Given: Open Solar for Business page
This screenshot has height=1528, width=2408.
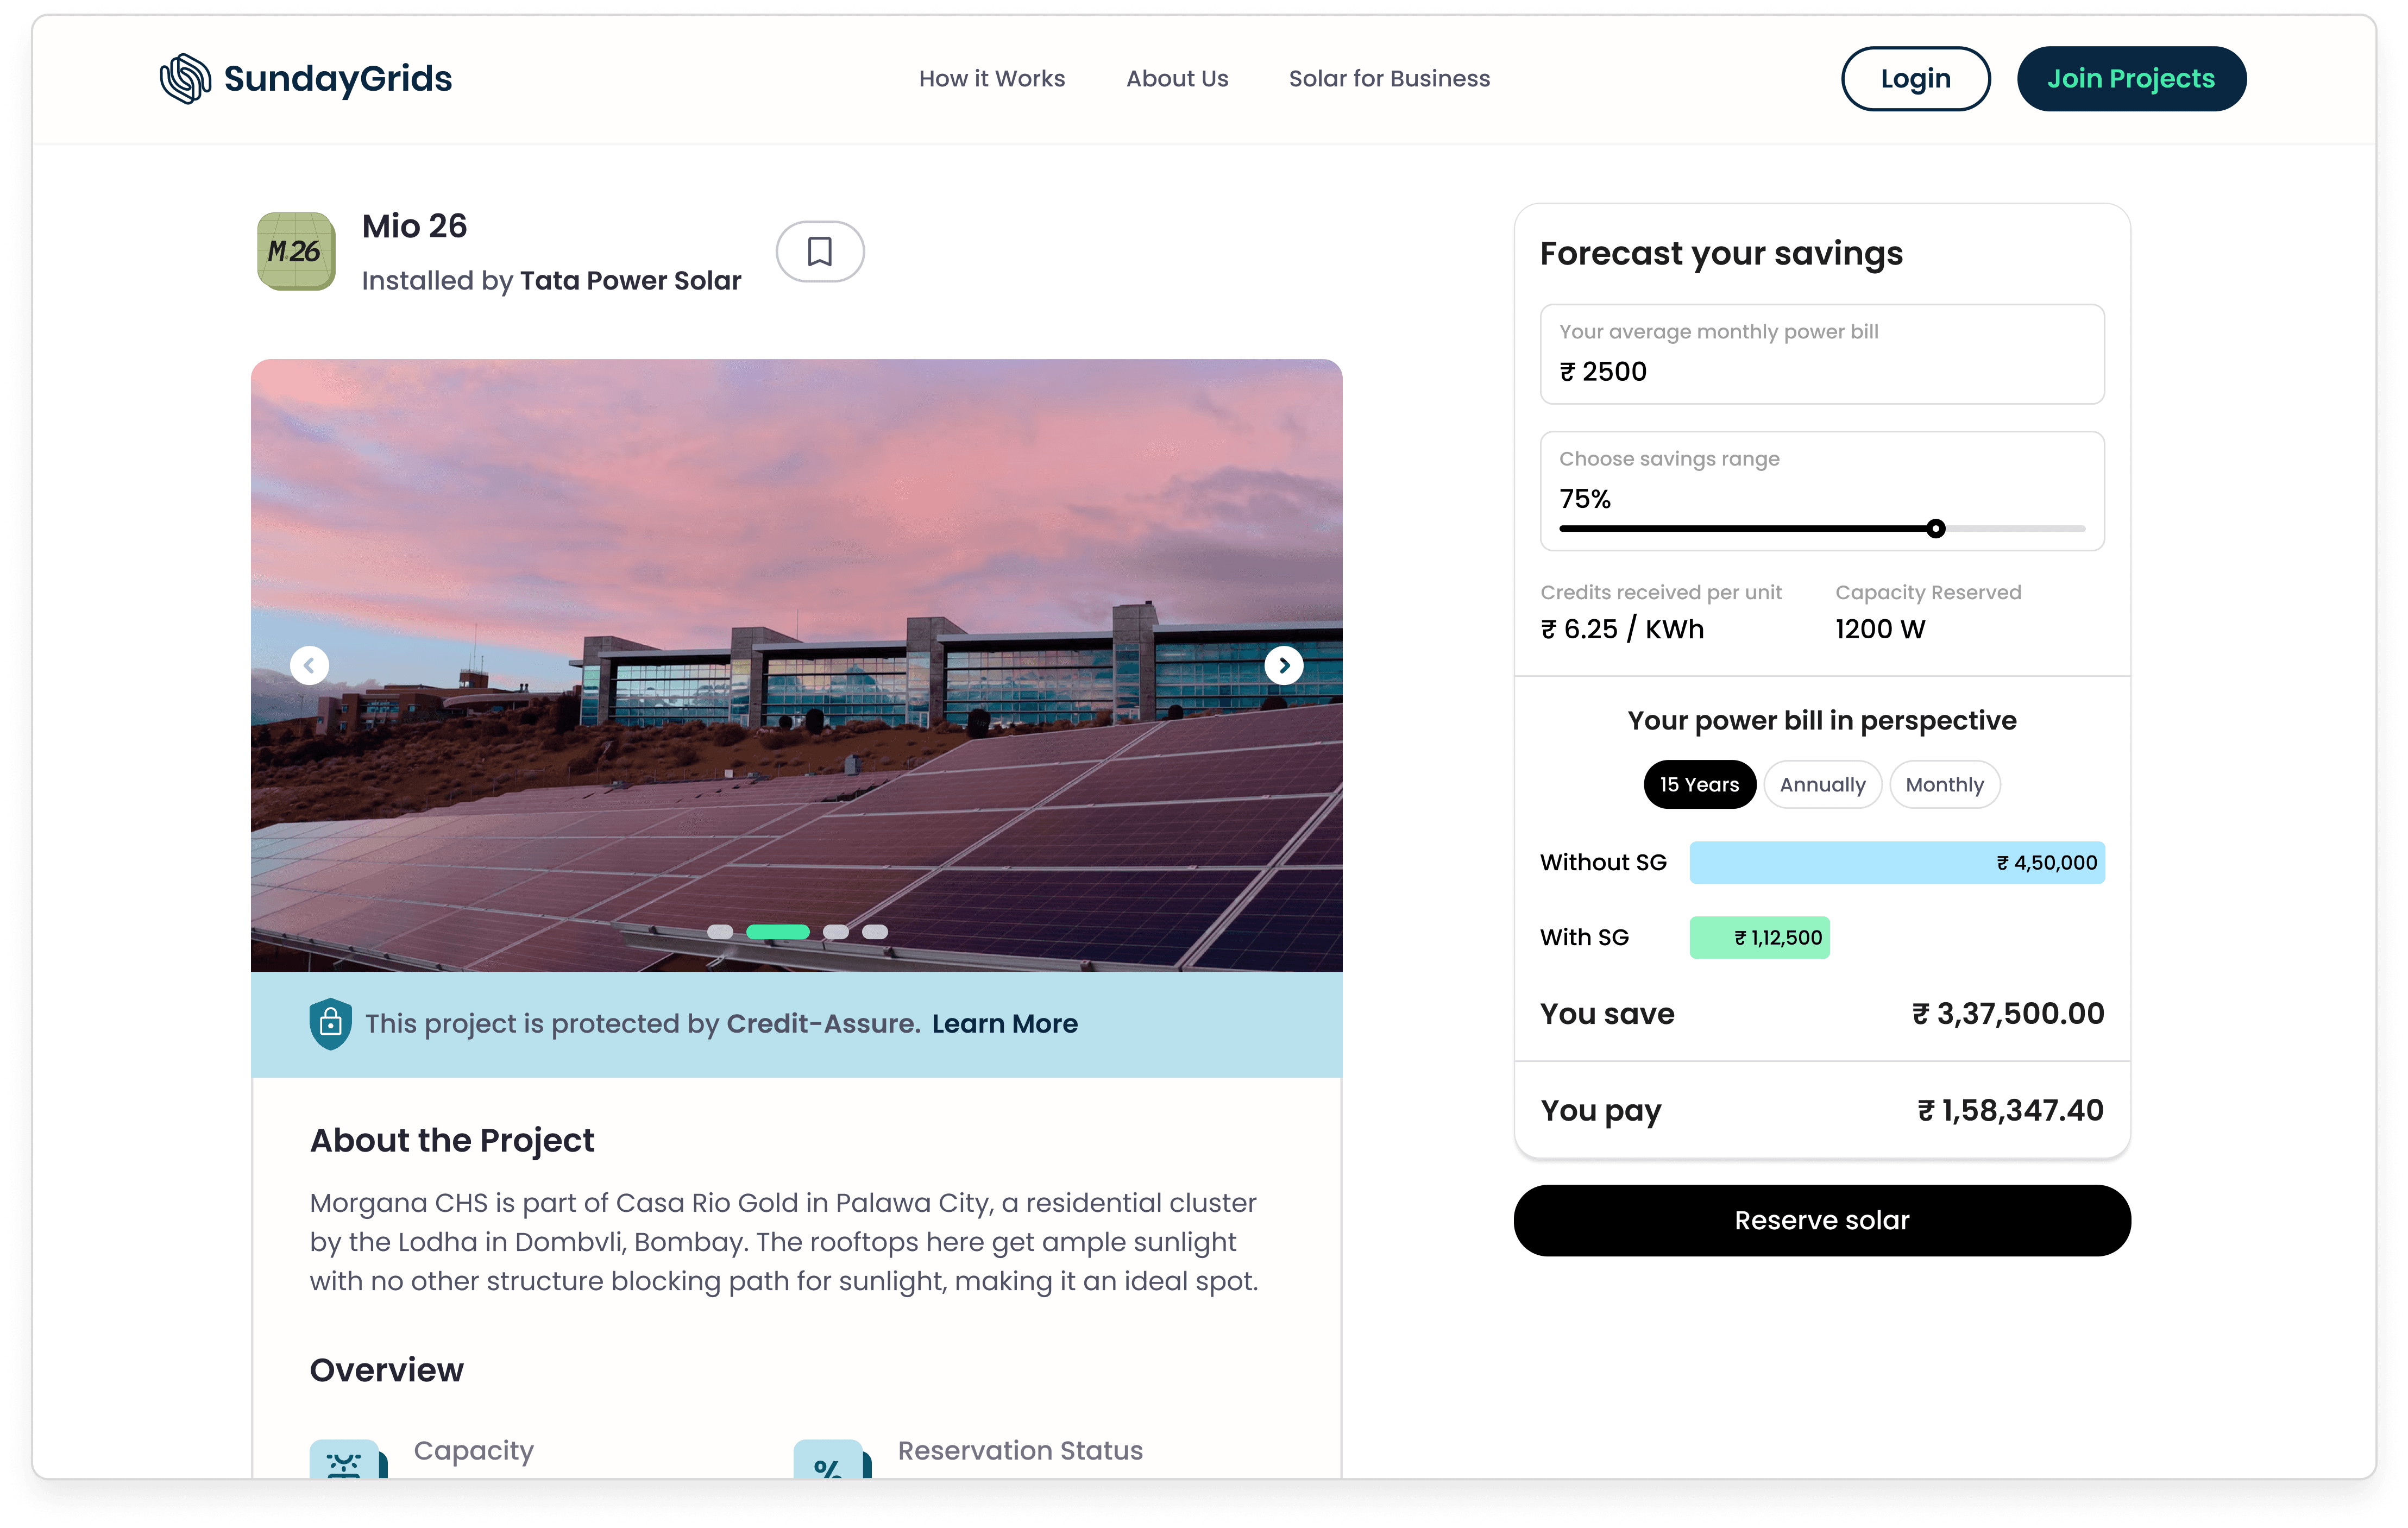Looking at the screenshot, I should (x=1389, y=79).
